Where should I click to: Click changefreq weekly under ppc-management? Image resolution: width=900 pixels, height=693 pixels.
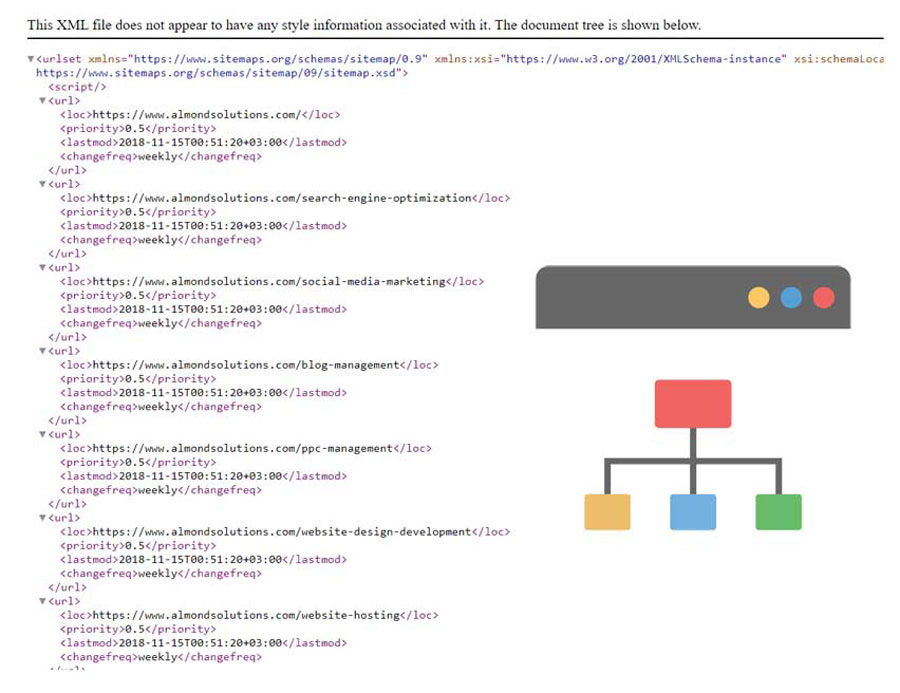(161, 490)
